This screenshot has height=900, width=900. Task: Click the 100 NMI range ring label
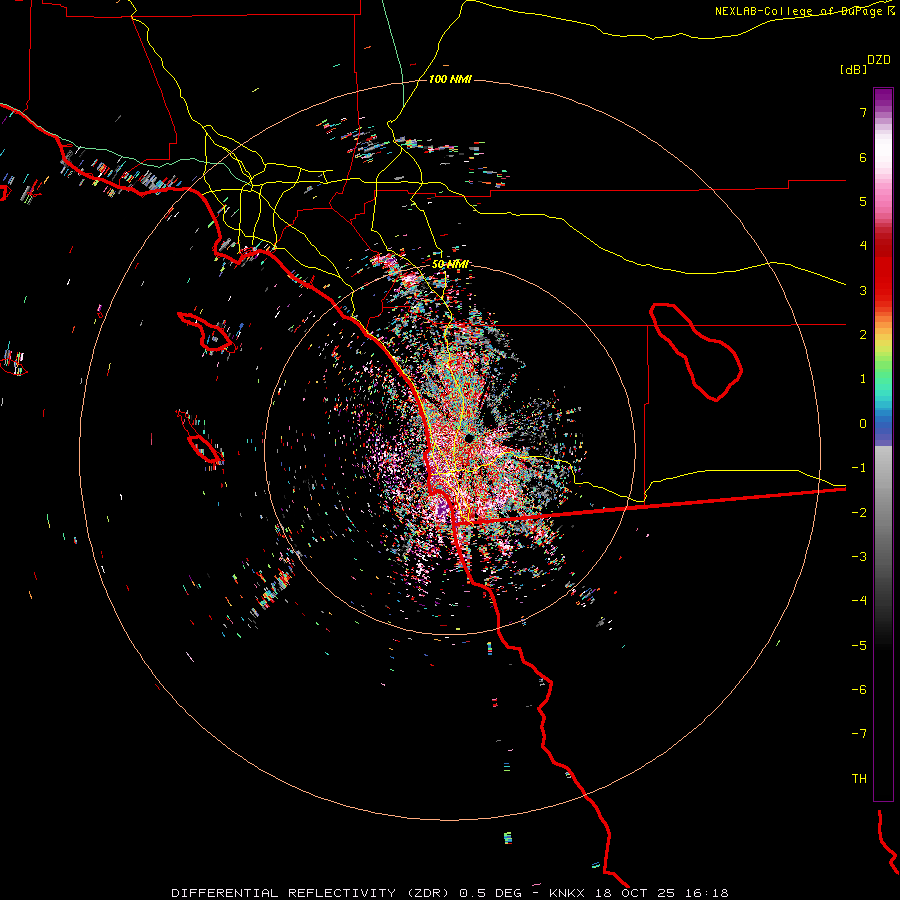click(450, 79)
